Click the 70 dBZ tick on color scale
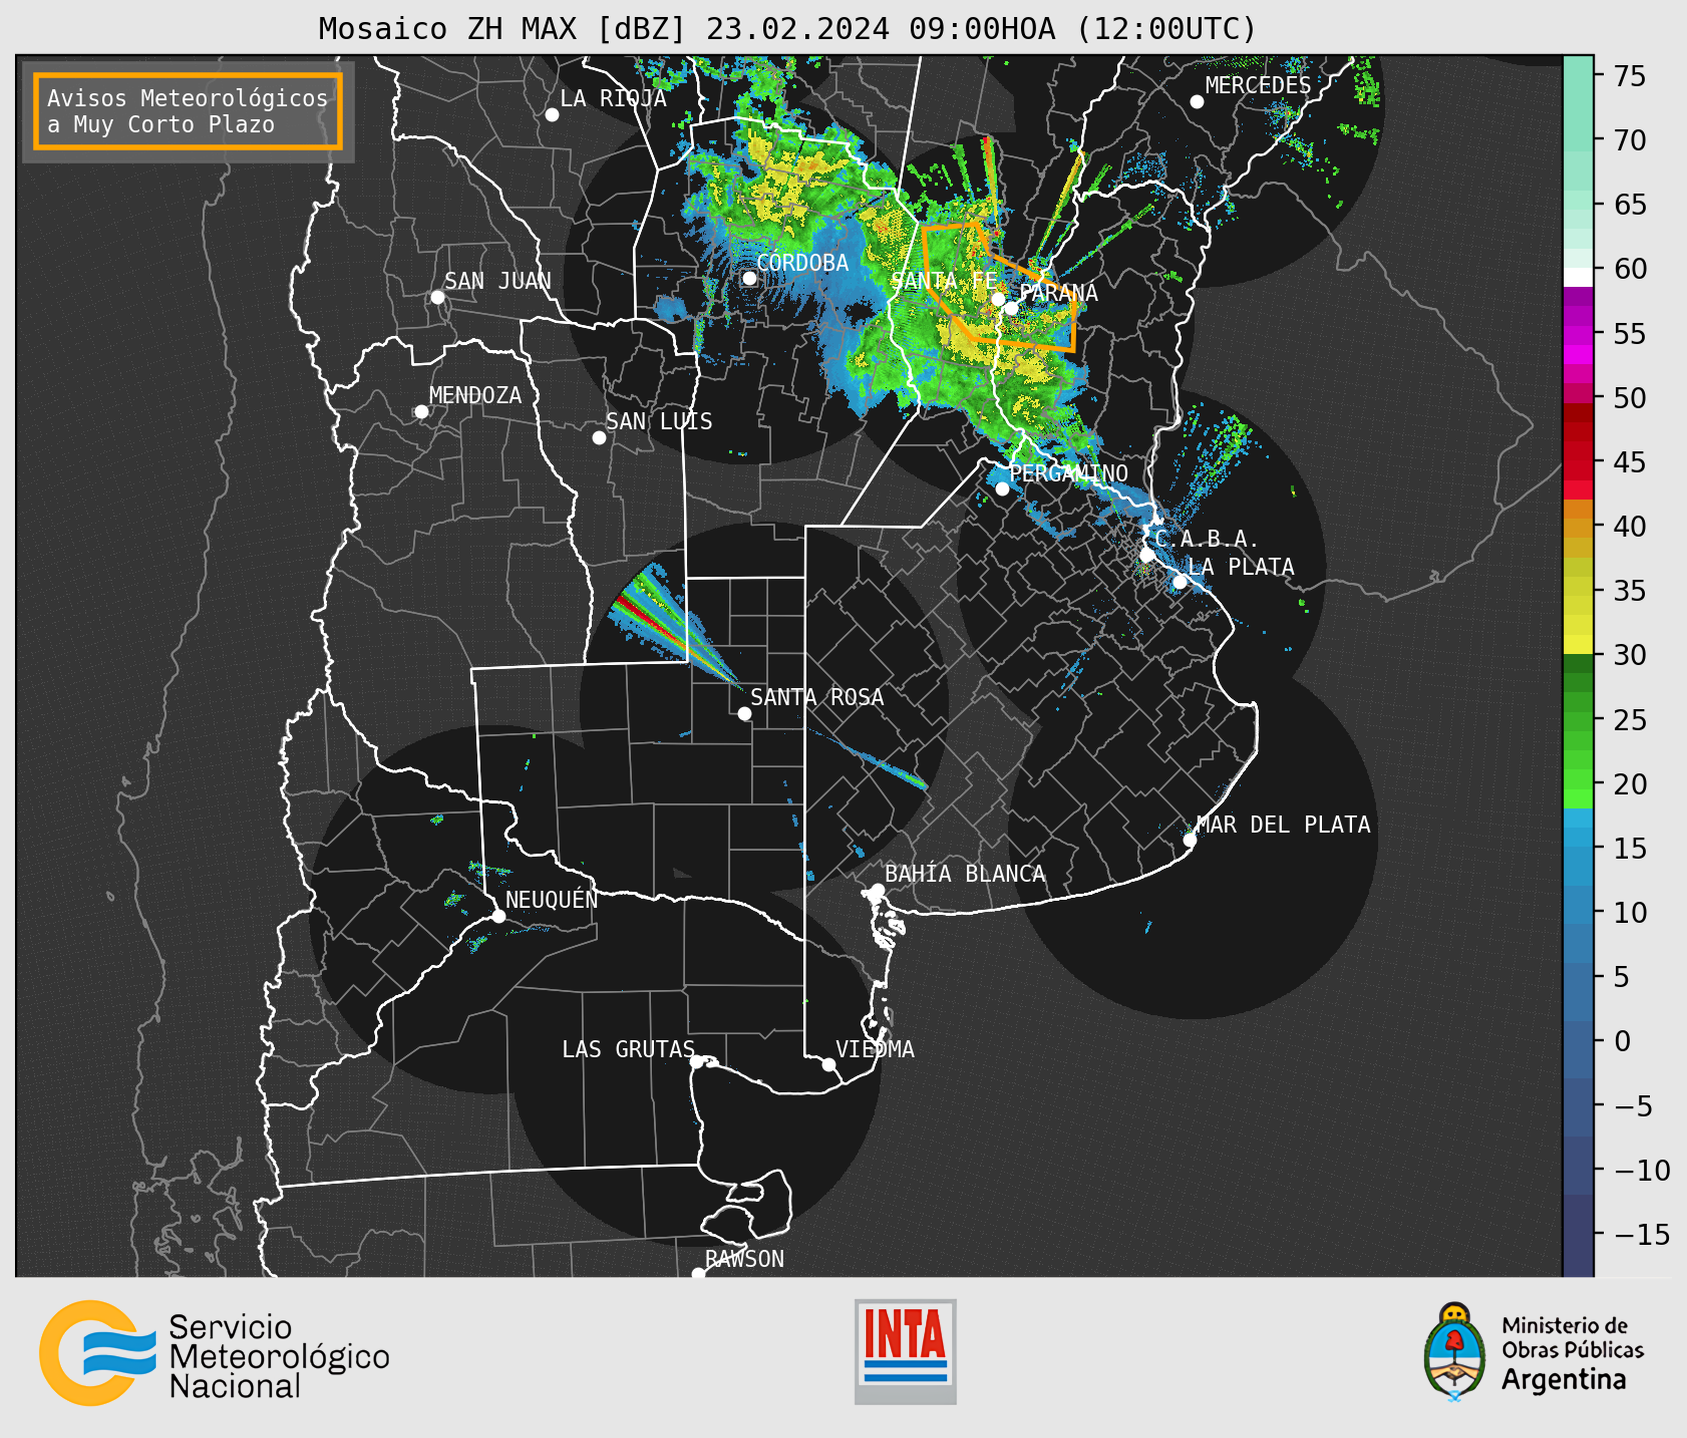 pos(1629,140)
